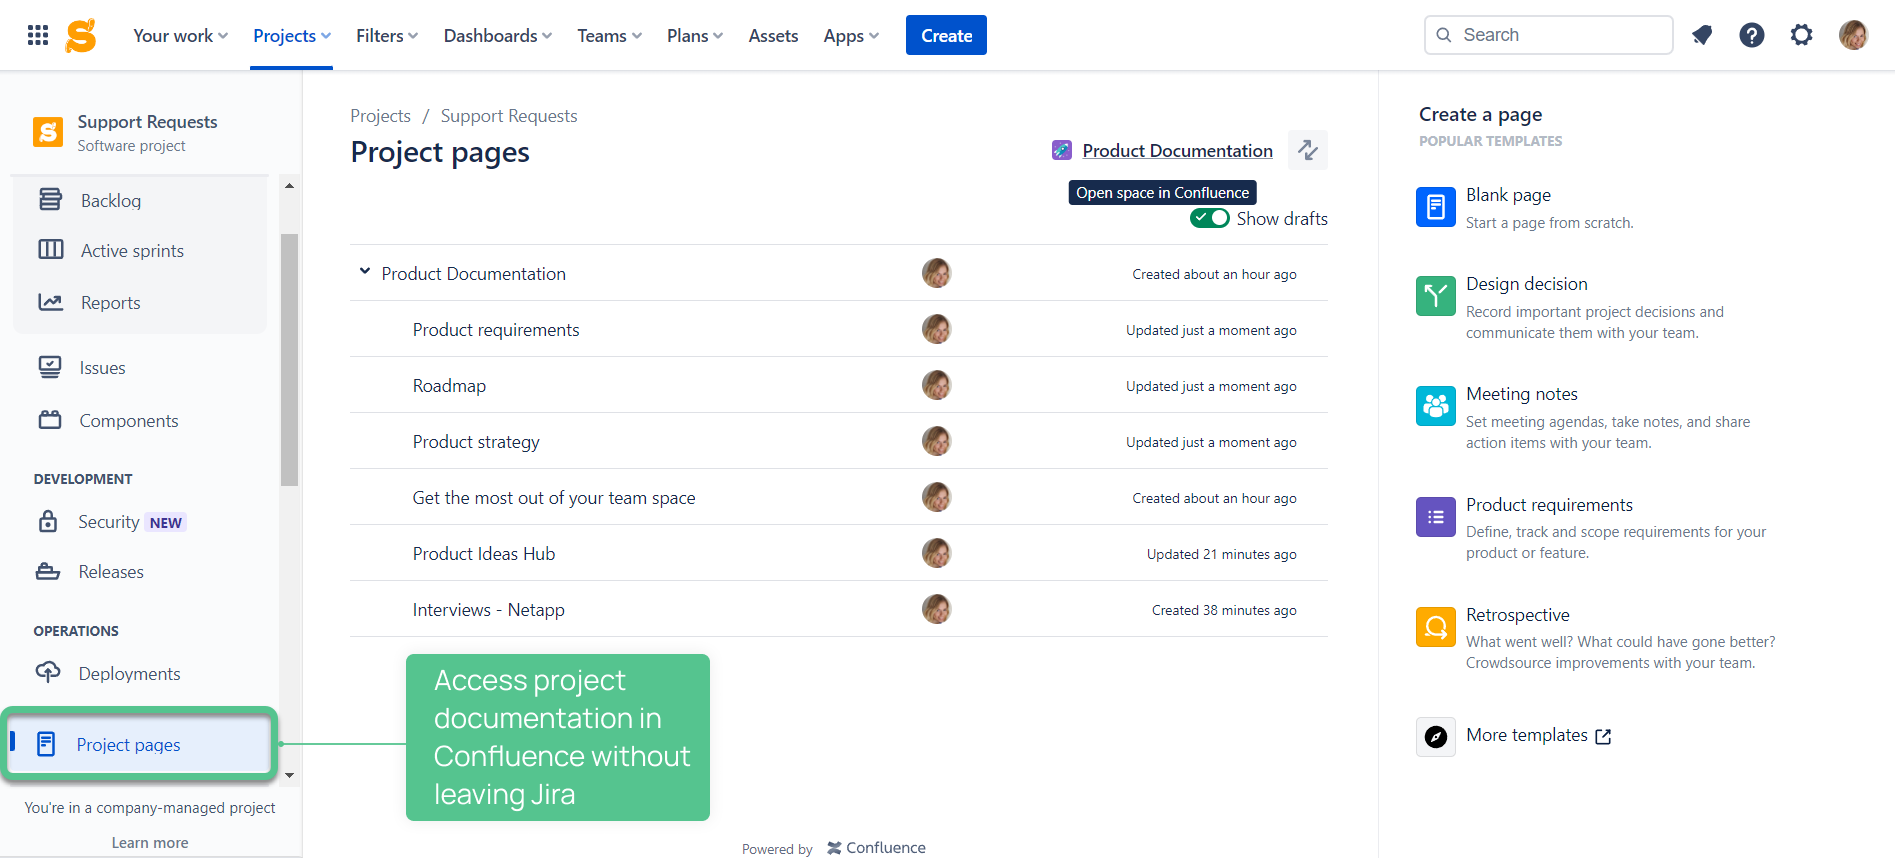The width and height of the screenshot is (1895, 858).
Task: Open the app switcher grid icon
Action: 38,35
